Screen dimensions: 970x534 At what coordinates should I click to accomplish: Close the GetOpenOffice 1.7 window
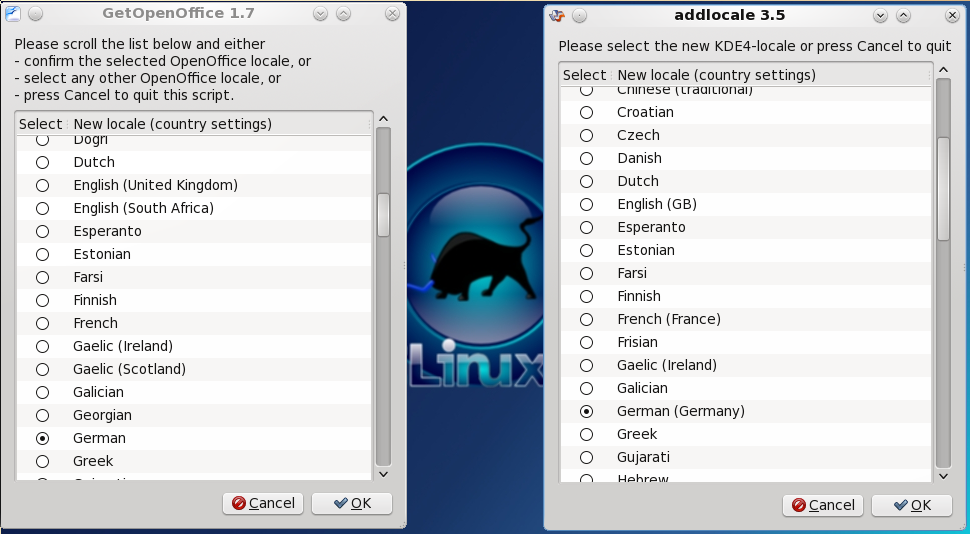click(x=392, y=14)
